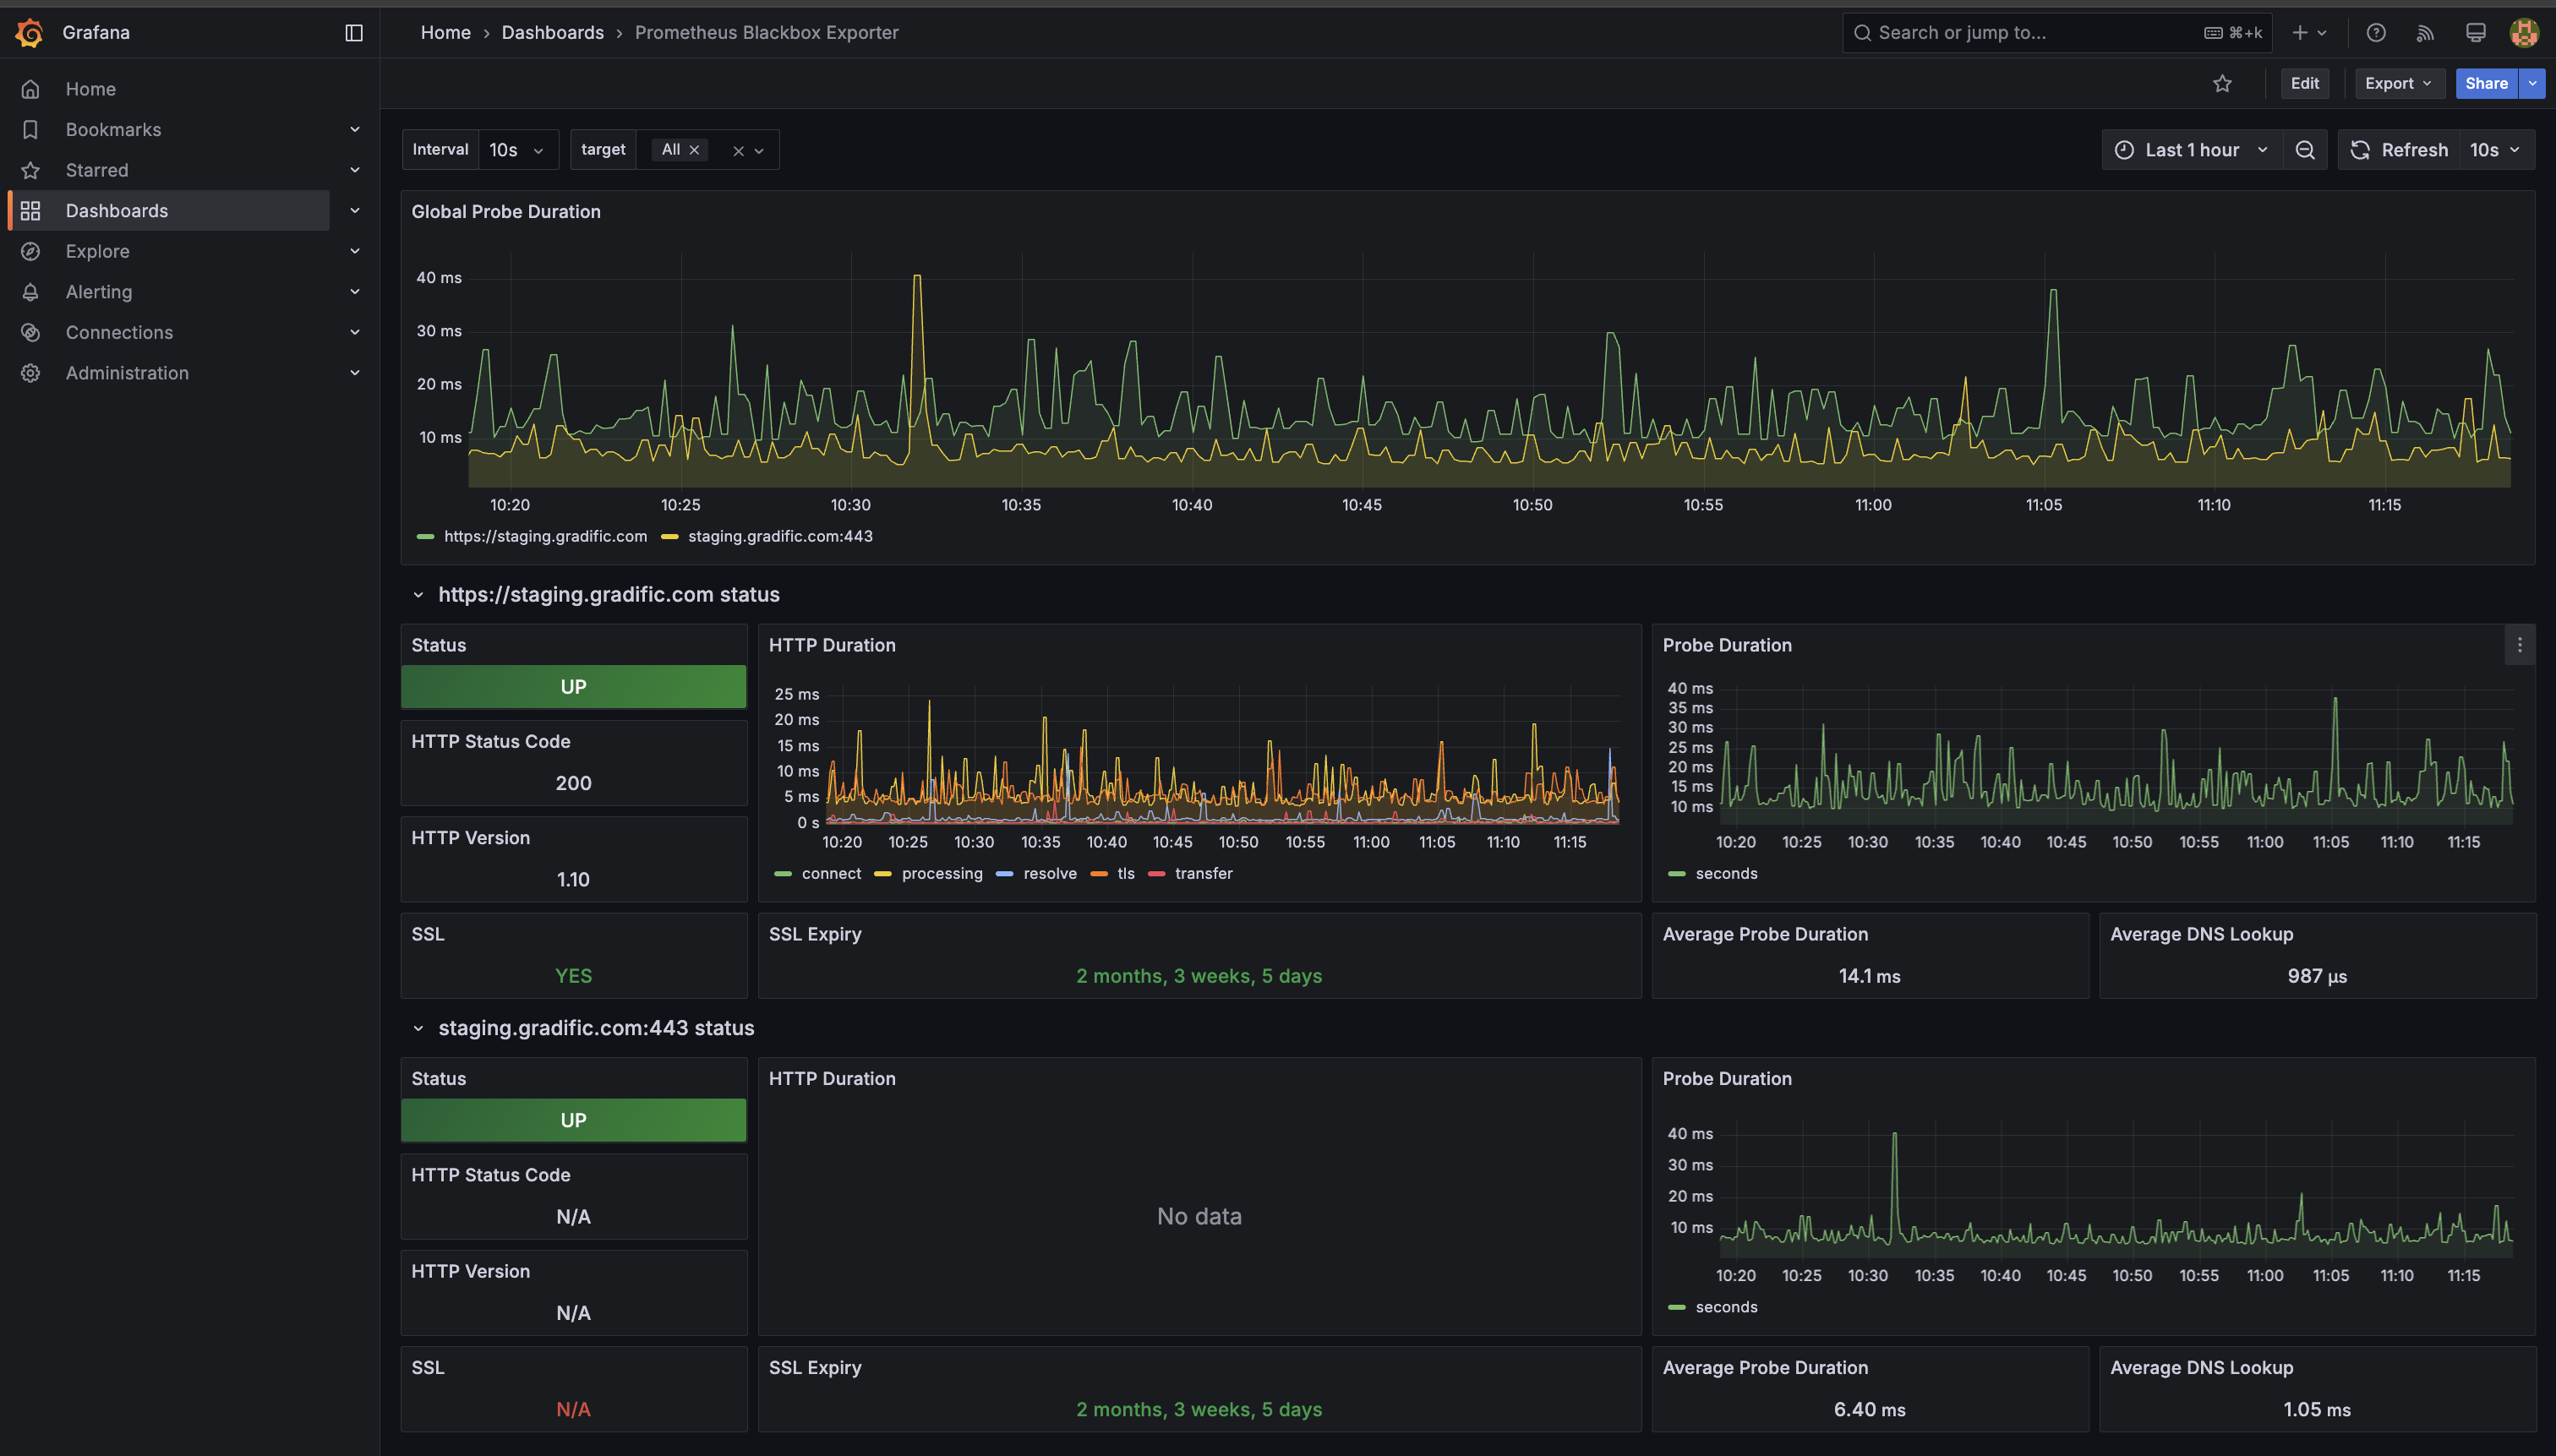The image size is (2556, 1456).
Task: Go to Home breadcrumb
Action: (x=445, y=33)
